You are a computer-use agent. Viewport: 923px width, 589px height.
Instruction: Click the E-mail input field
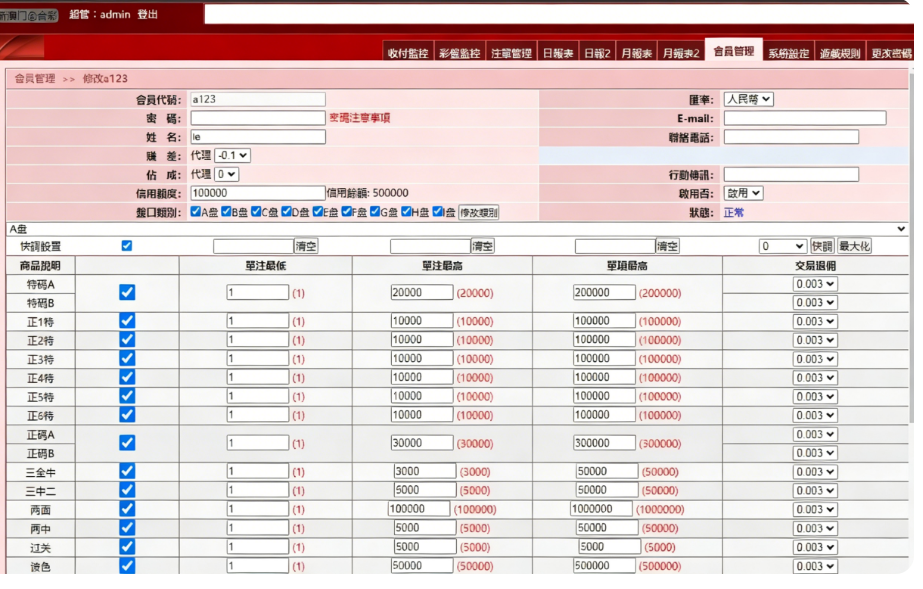coord(805,118)
